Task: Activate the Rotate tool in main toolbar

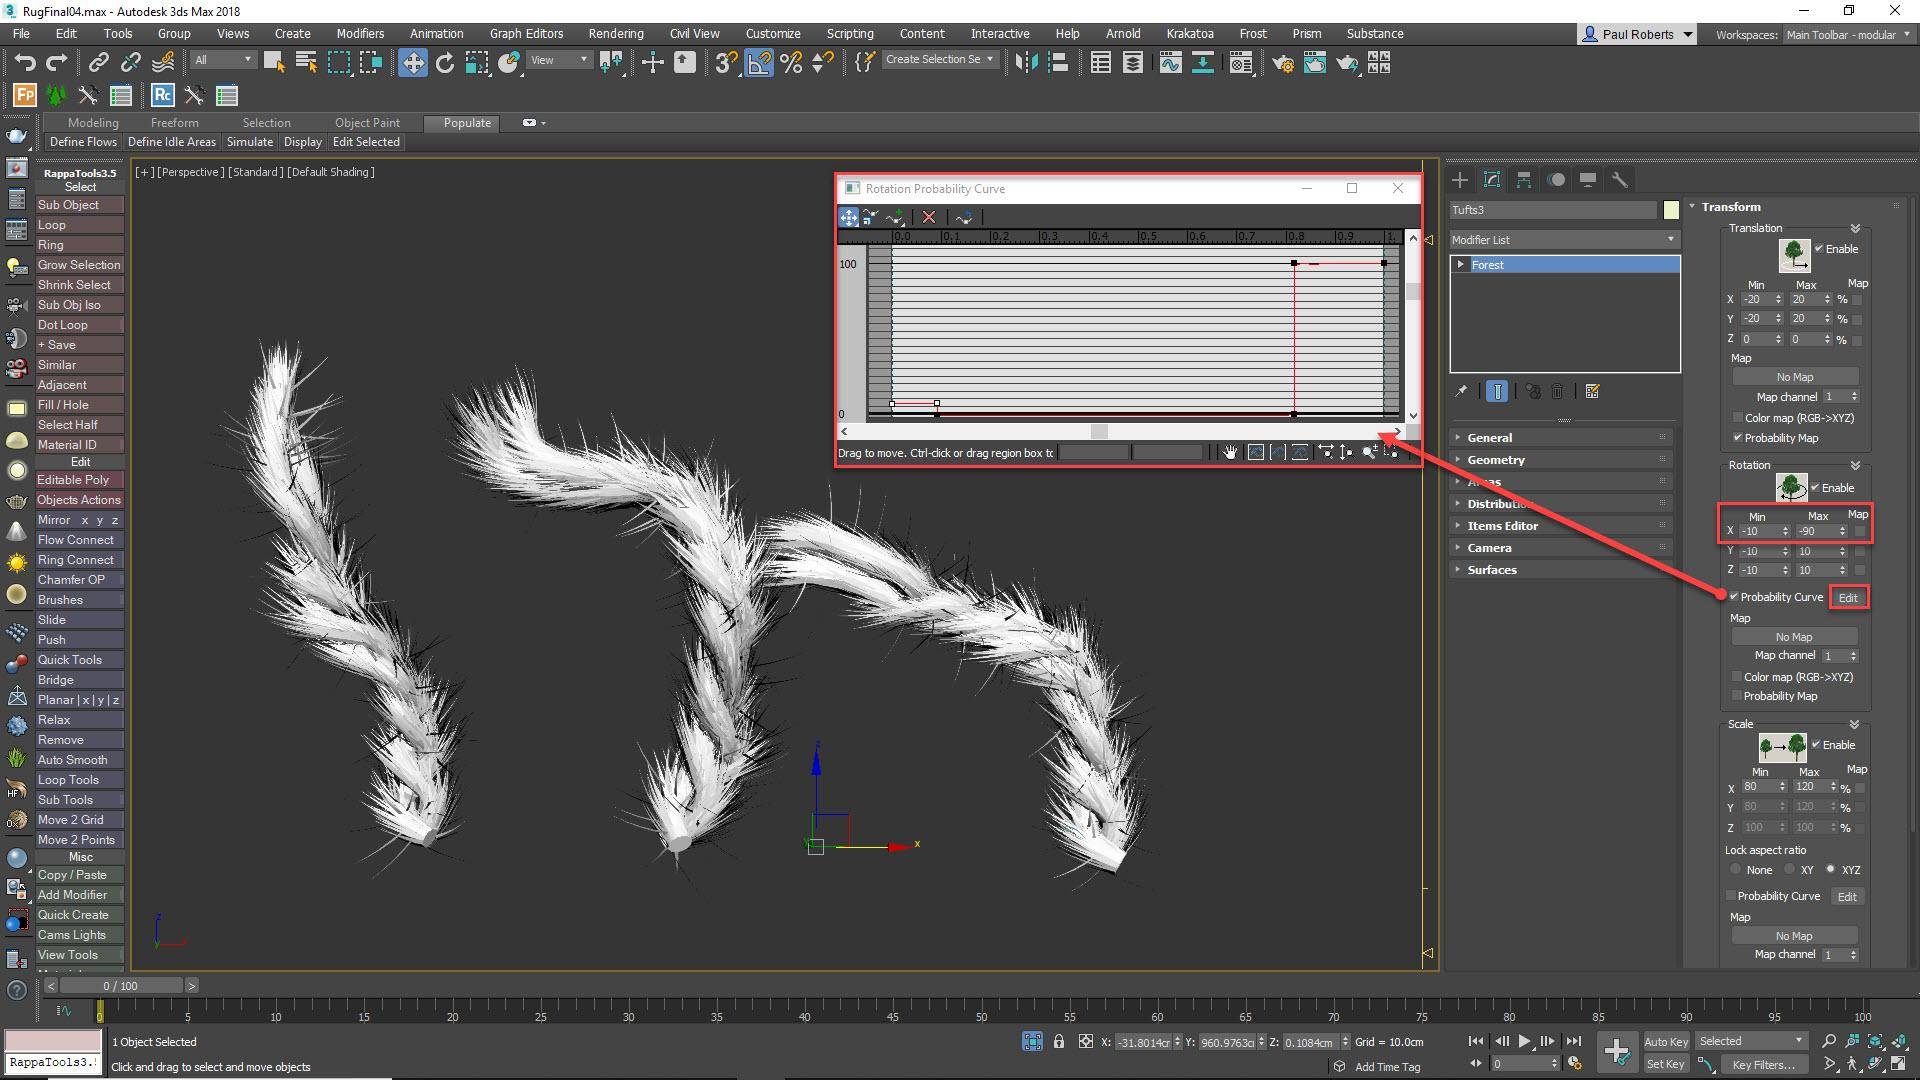Action: pyautogui.click(x=445, y=63)
